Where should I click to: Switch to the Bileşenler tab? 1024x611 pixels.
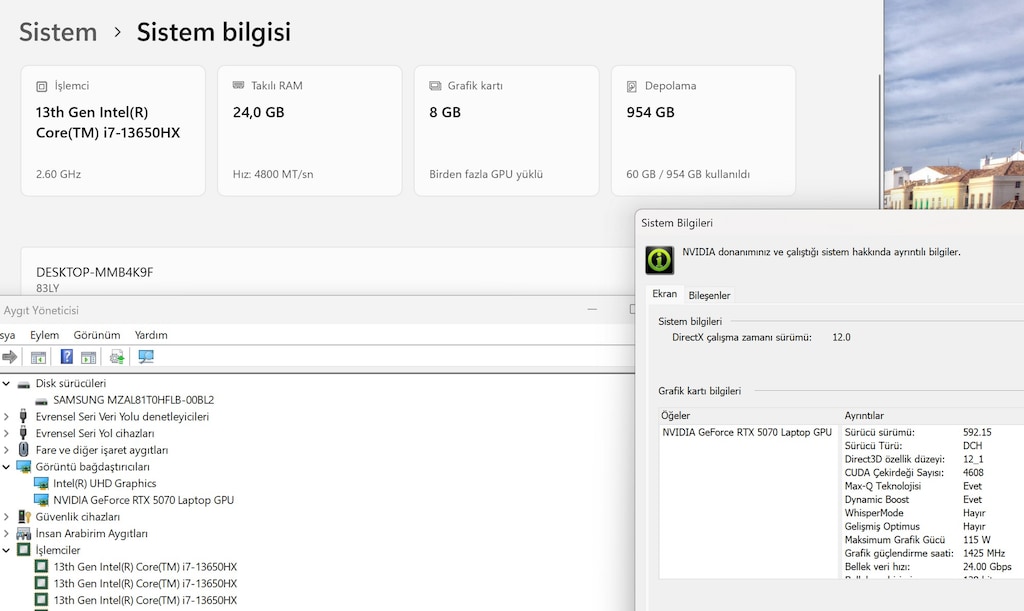(x=709, y=295)
